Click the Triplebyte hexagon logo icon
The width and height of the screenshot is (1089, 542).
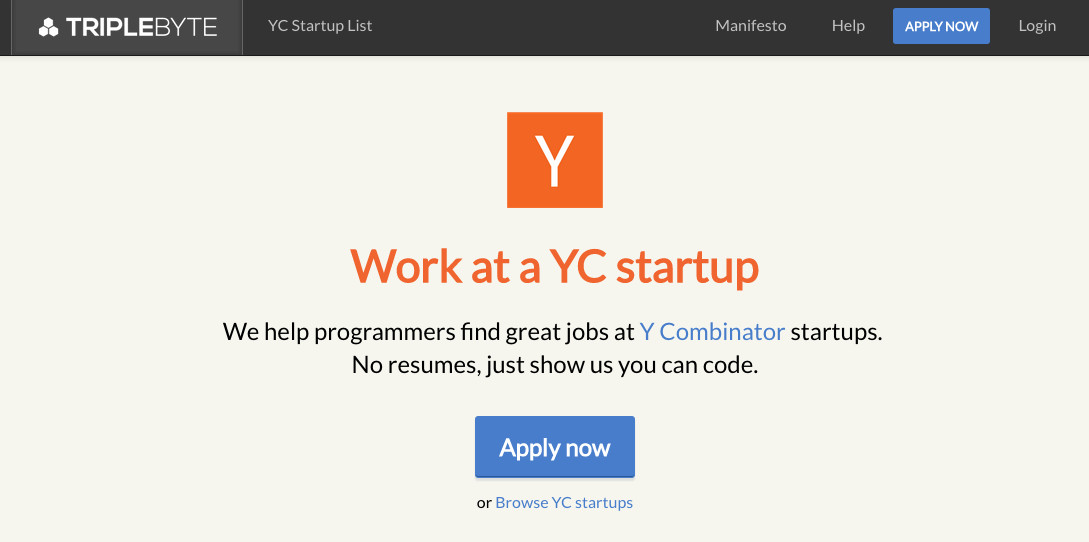coord(48,27)
